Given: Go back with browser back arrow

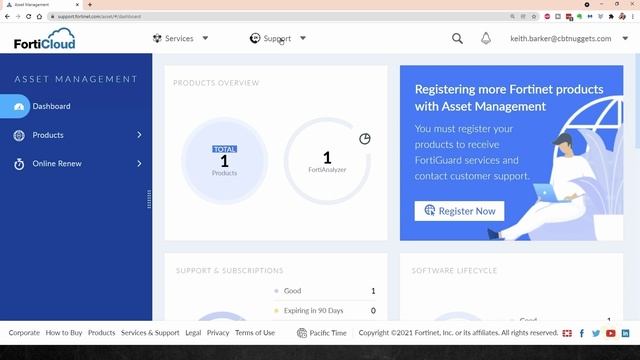Looking at the screenshot, I should tap(7, 16).
